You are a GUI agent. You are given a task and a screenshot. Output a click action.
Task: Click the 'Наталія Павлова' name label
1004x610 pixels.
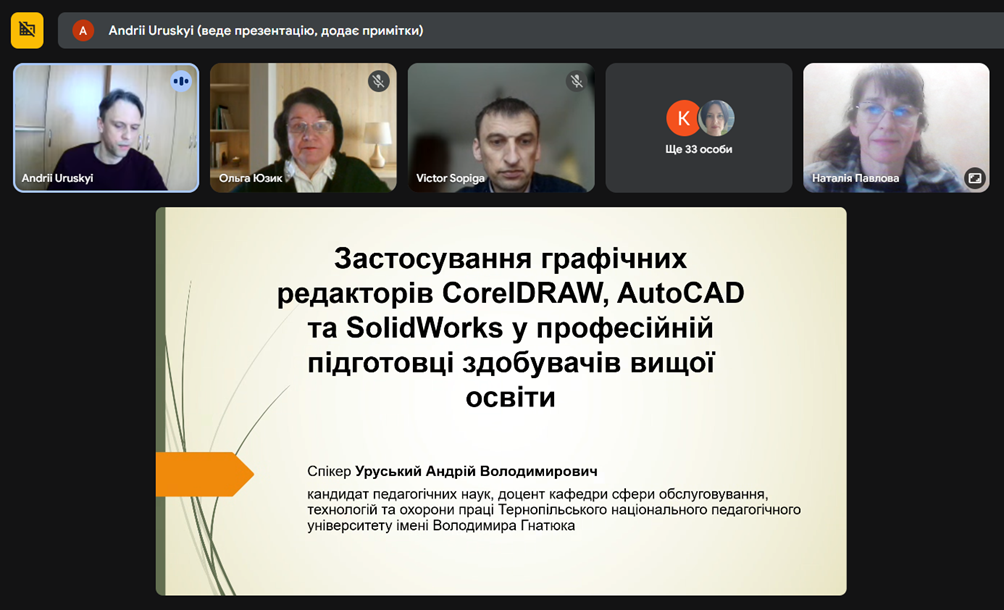(855, 179)
